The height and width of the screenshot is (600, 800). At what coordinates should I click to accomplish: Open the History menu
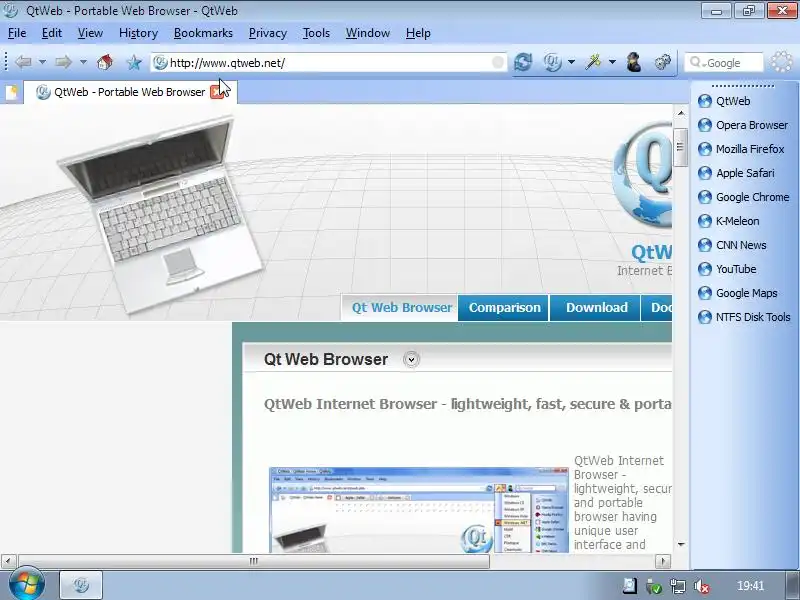coord(138,33)
